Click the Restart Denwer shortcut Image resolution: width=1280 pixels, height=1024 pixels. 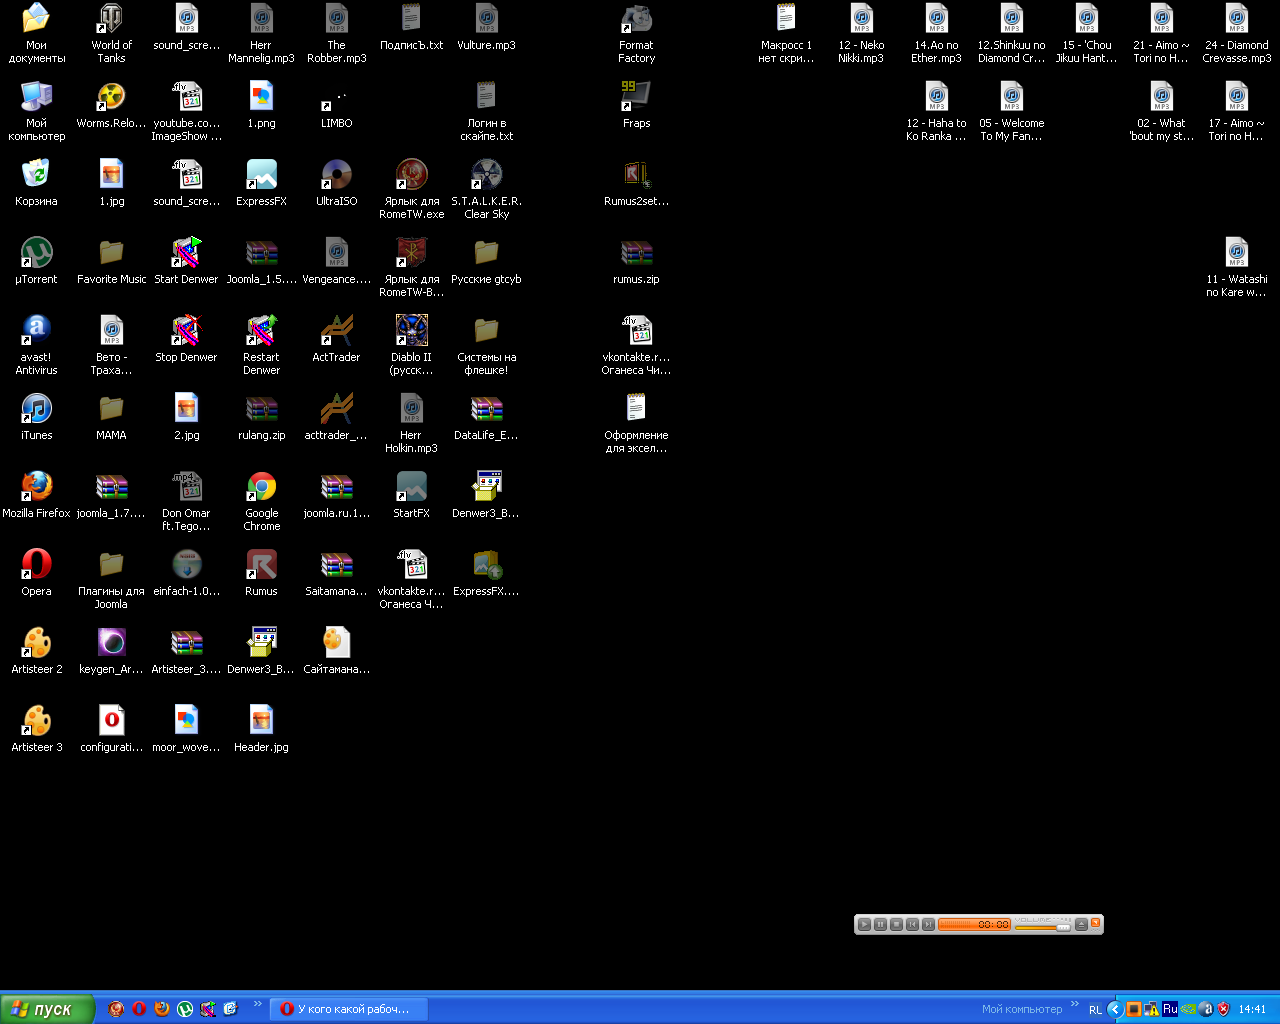coord(261,345)
